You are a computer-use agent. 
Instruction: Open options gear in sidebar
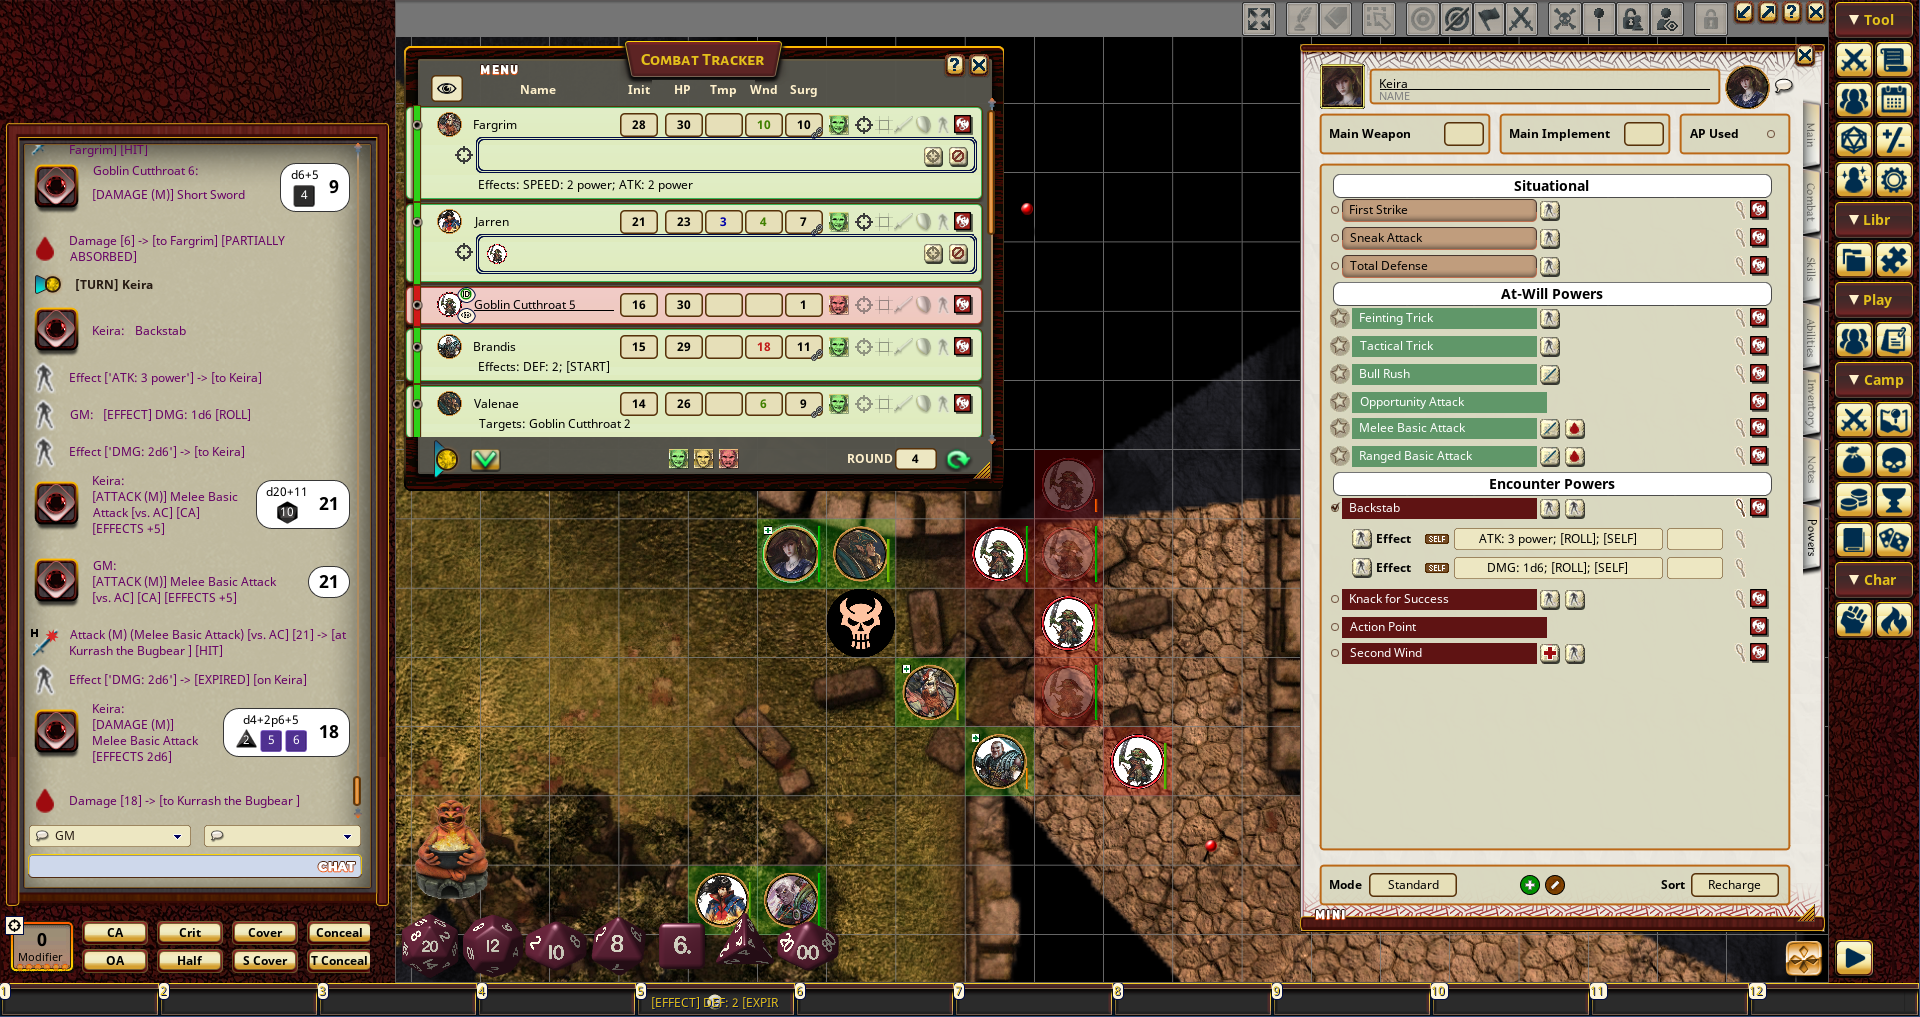[1893, 180]
